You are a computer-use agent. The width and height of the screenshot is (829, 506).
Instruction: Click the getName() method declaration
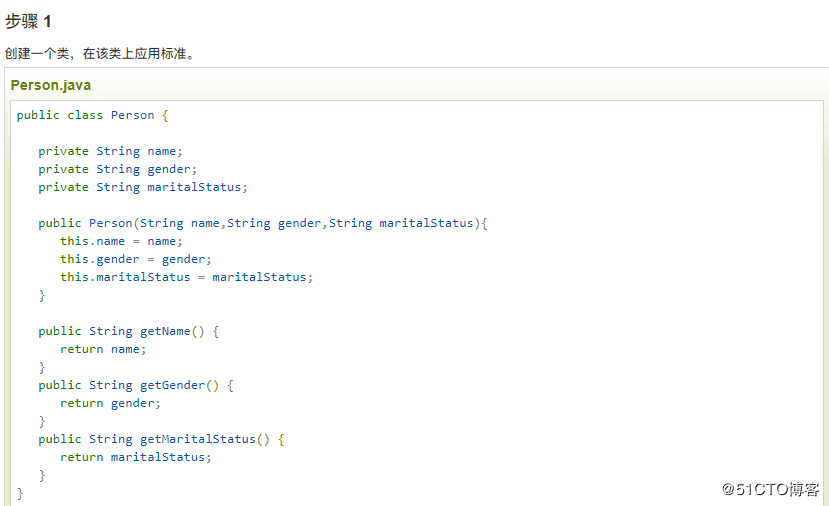pyautogui.click(x=128, y=331)
